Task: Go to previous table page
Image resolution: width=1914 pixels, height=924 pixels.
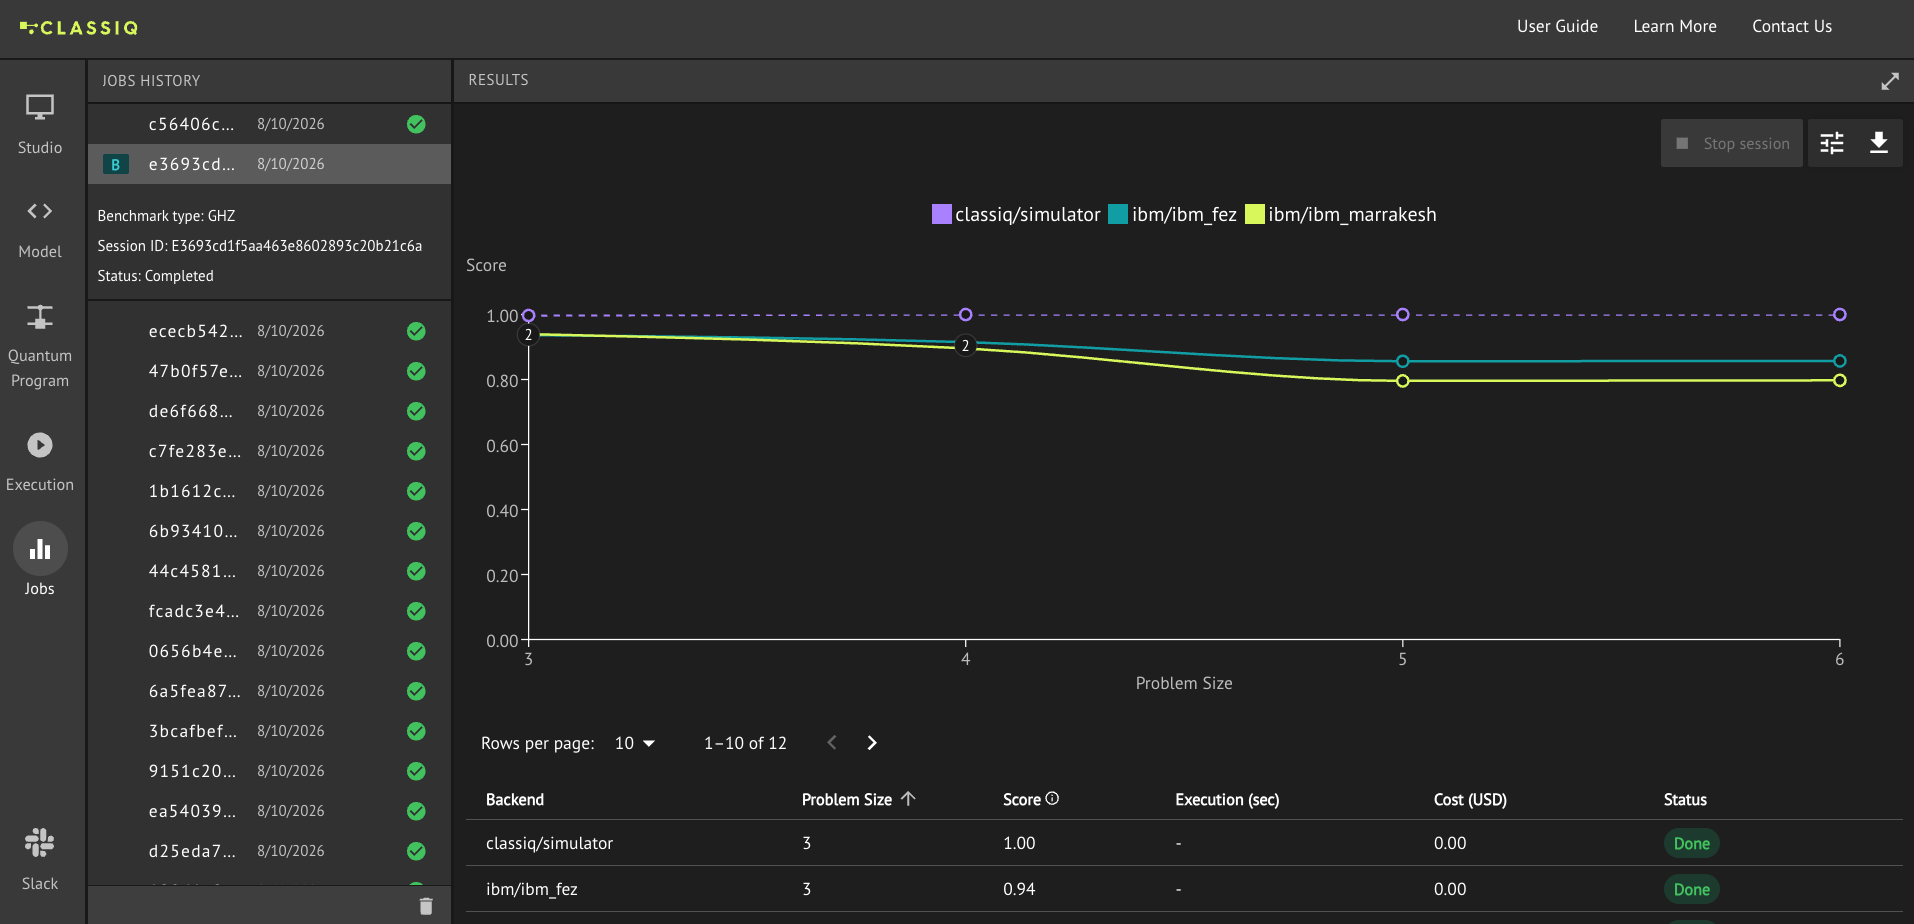Action: (x=832, y=742)
